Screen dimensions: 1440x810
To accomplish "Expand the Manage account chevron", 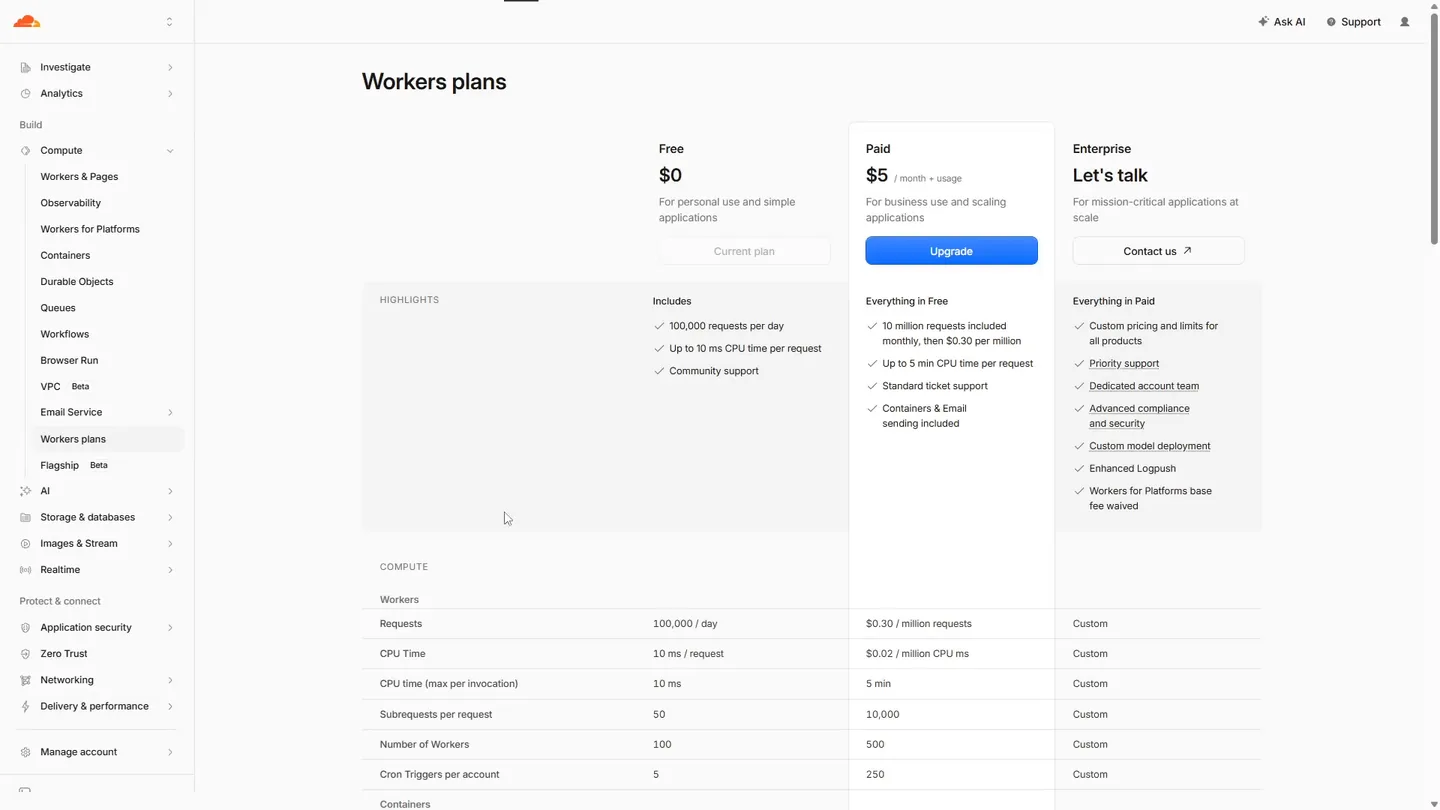I will pyautogui.click(x=170, y=752).
